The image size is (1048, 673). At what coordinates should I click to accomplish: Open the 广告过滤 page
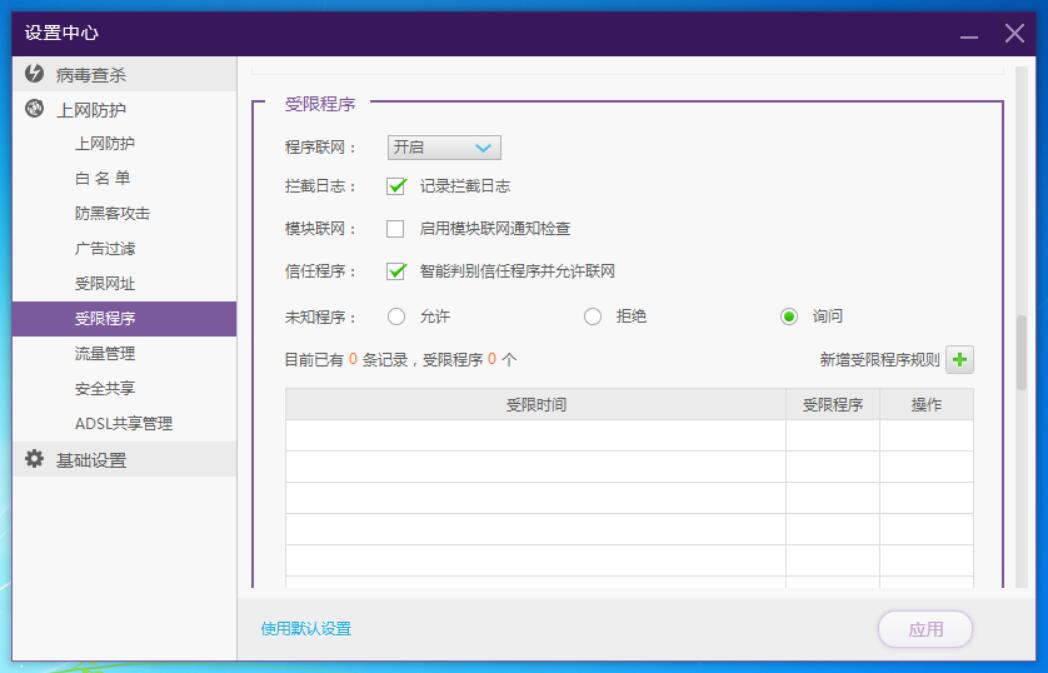pos(105,249)
